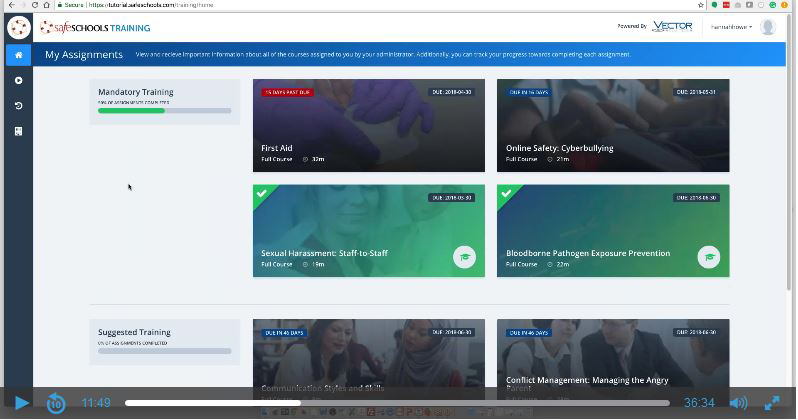Expand the username dropdown menu
This screenshot has height=420, width=798.
tap(731, 27)
